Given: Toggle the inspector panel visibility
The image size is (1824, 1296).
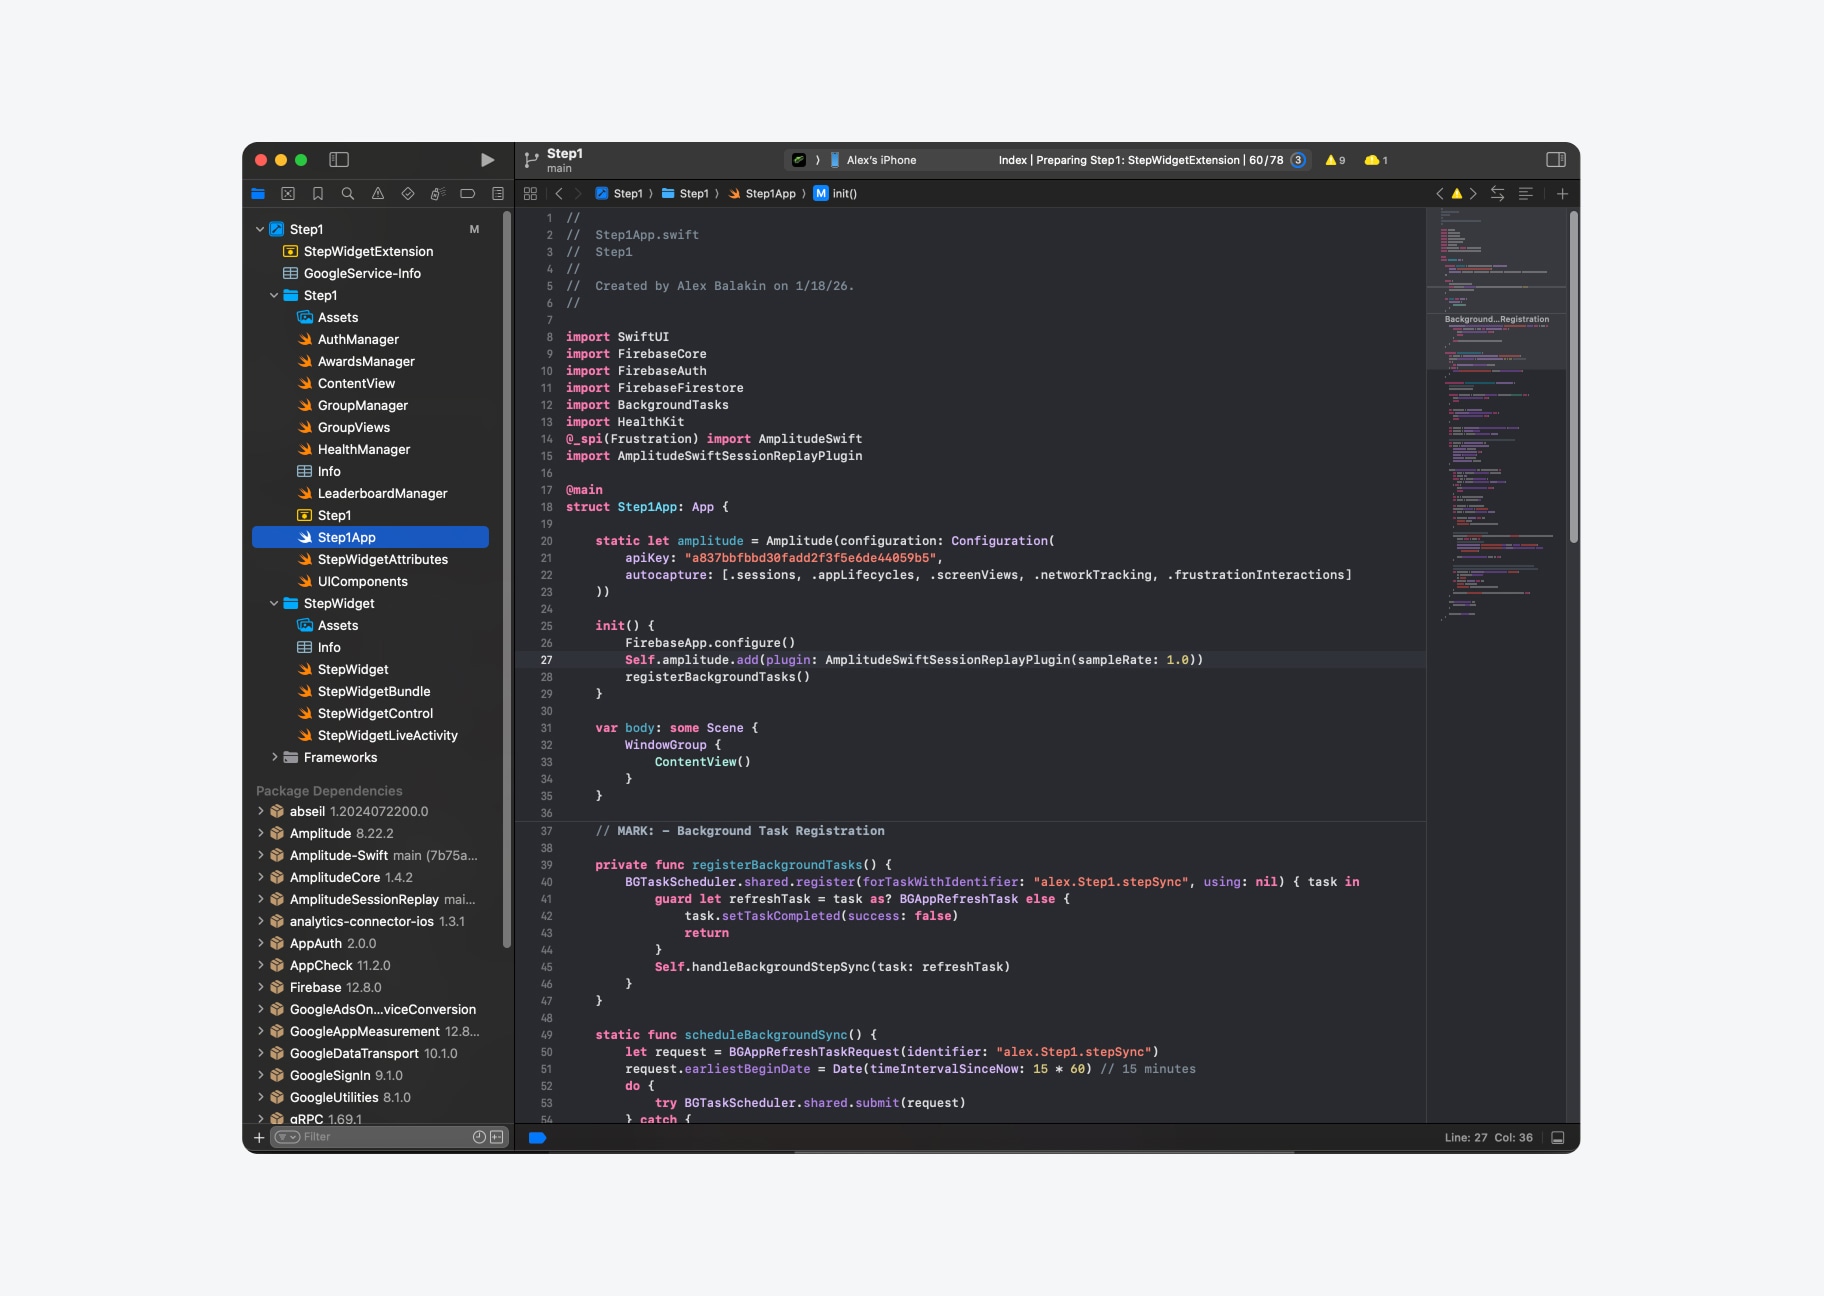Looking at the screenshot, I should click(1556, 160).
